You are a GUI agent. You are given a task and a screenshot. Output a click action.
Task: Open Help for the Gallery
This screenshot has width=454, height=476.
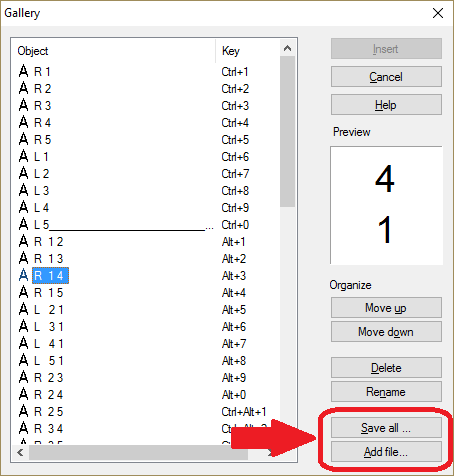point(386,105)
